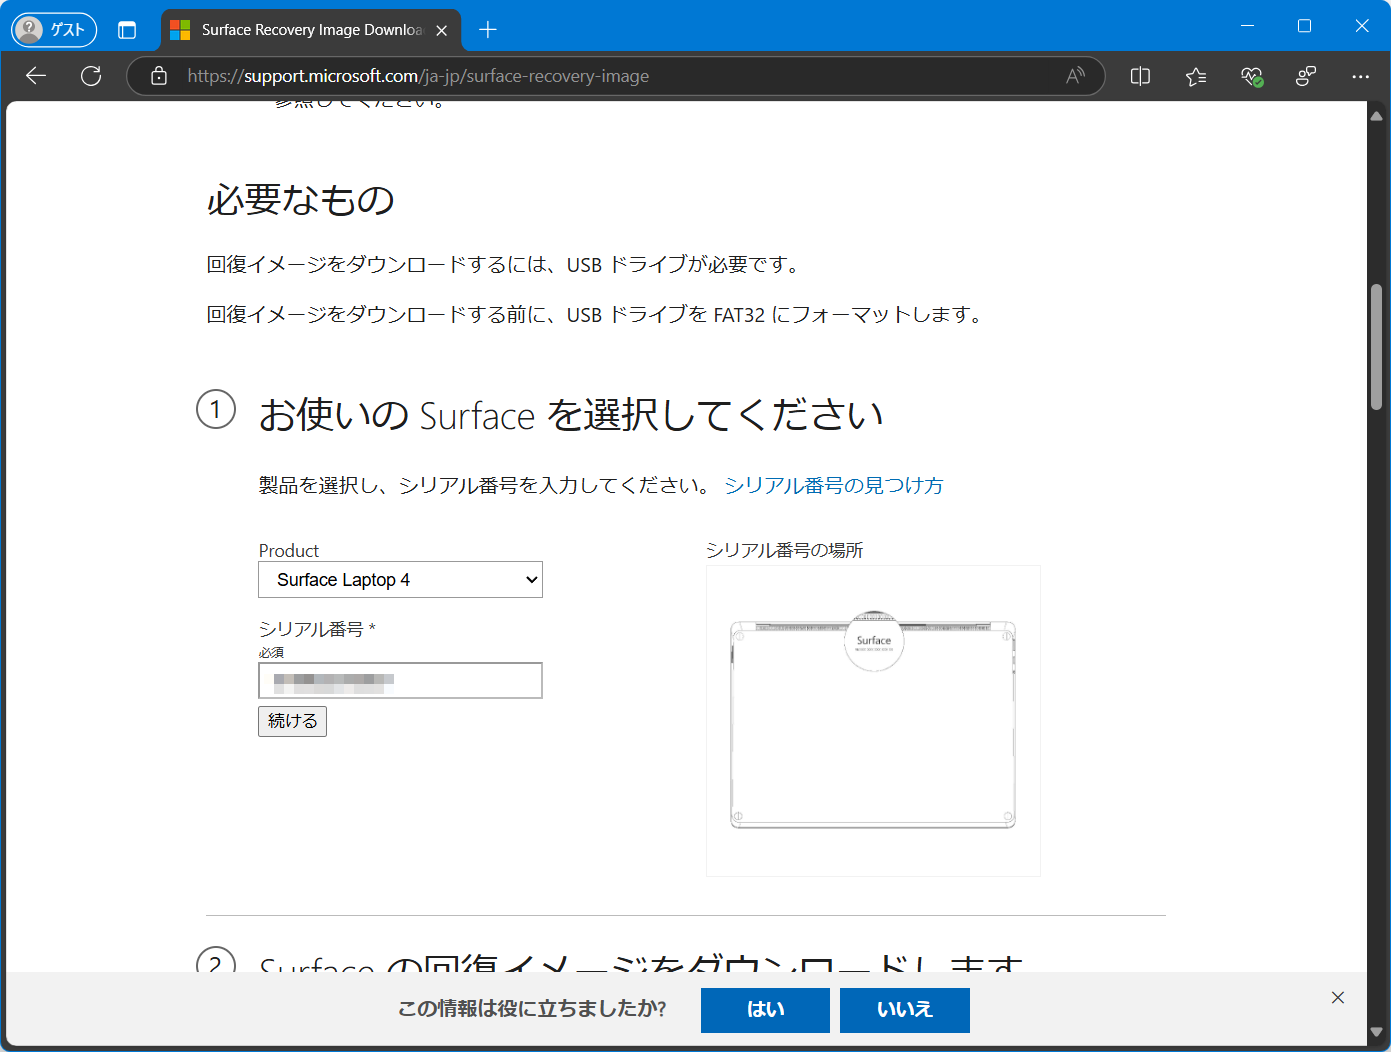Open the Read Aloud icon in address bar
The image size is (1391, 1052).
pos(1075,76)
